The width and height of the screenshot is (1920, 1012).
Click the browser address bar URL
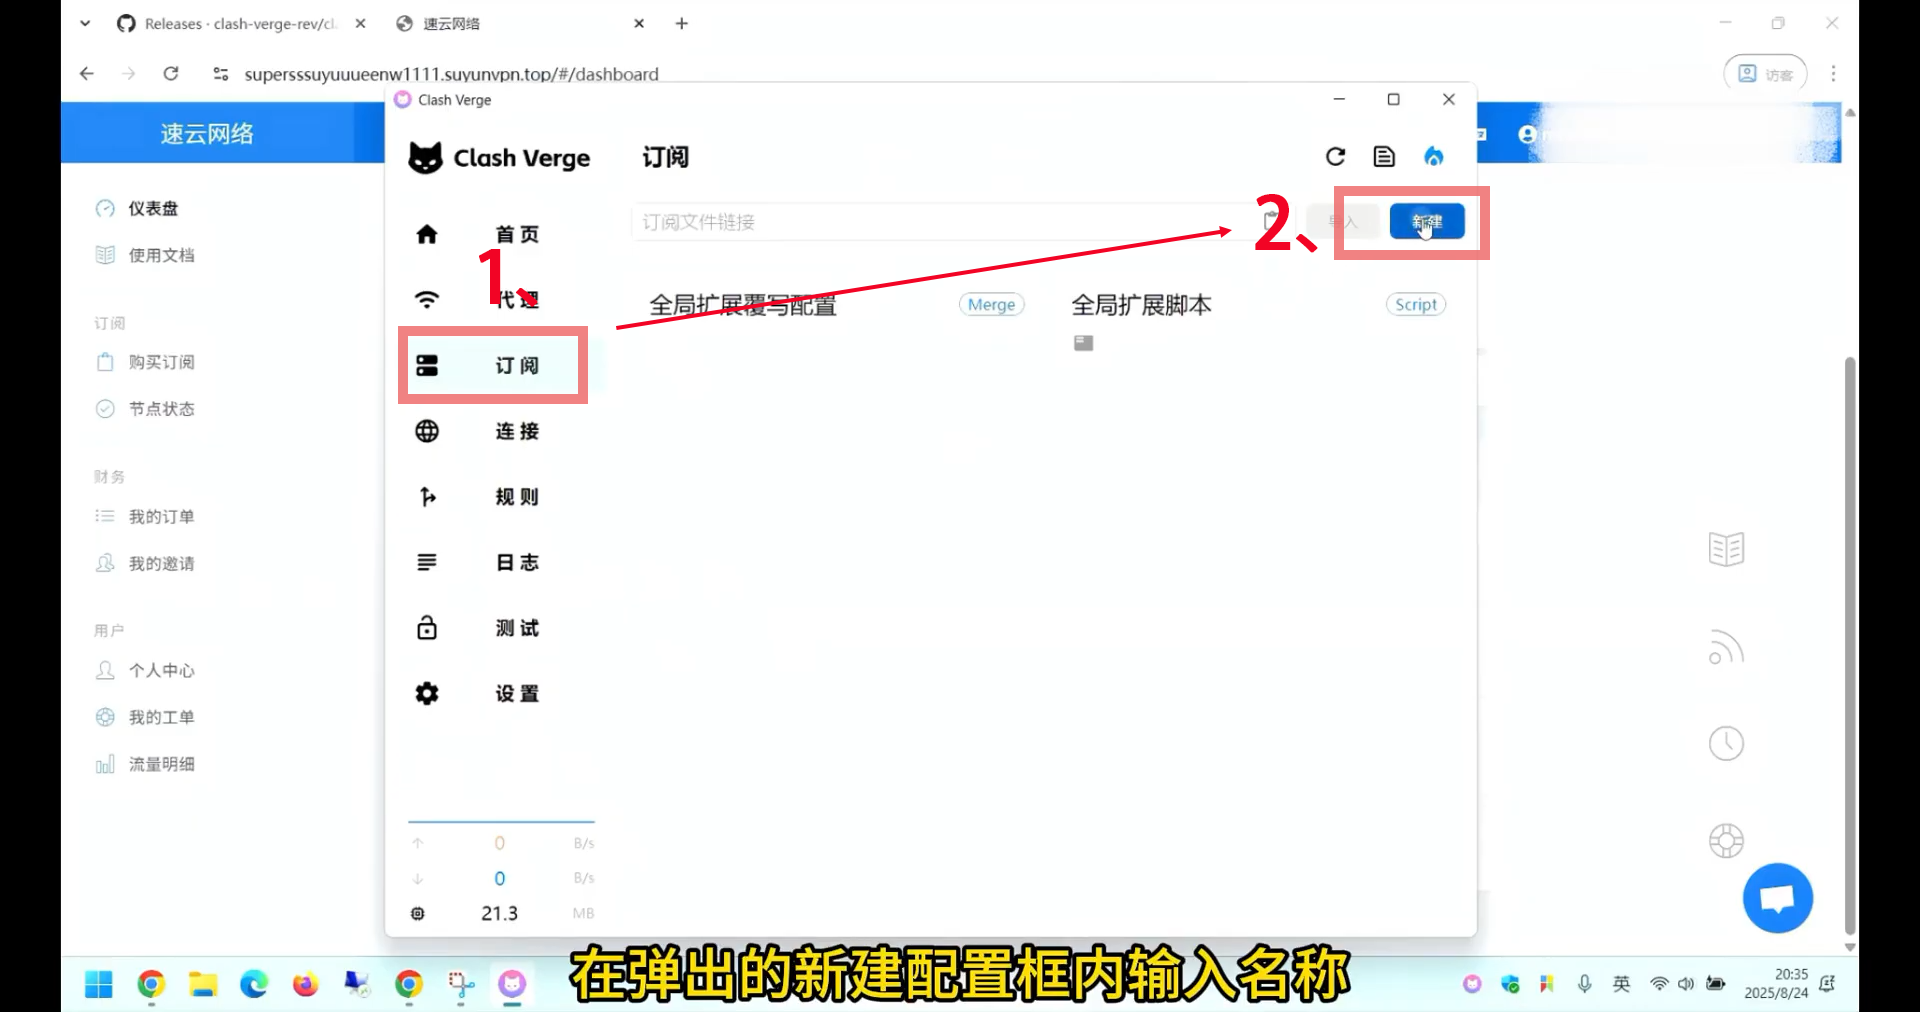coord(451,74)
